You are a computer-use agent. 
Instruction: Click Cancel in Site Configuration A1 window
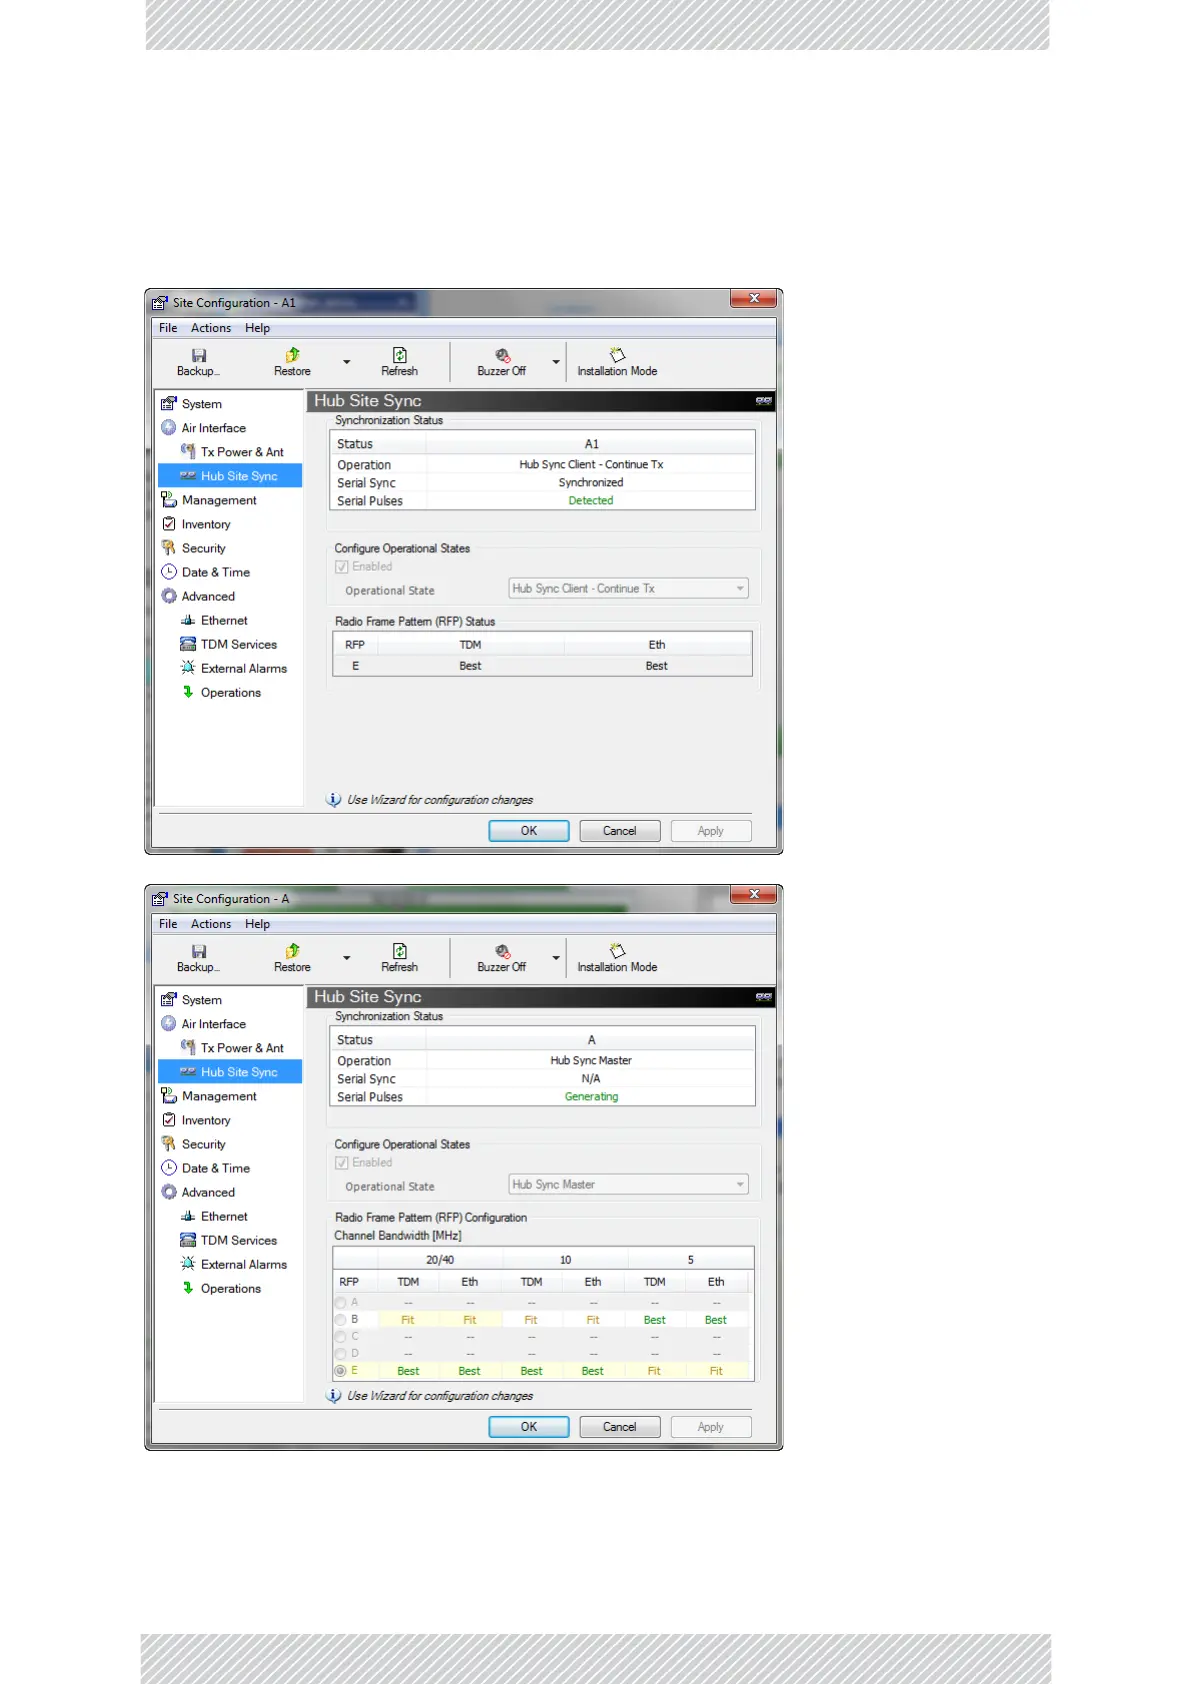pyautogui.click(x=620, y=831)
